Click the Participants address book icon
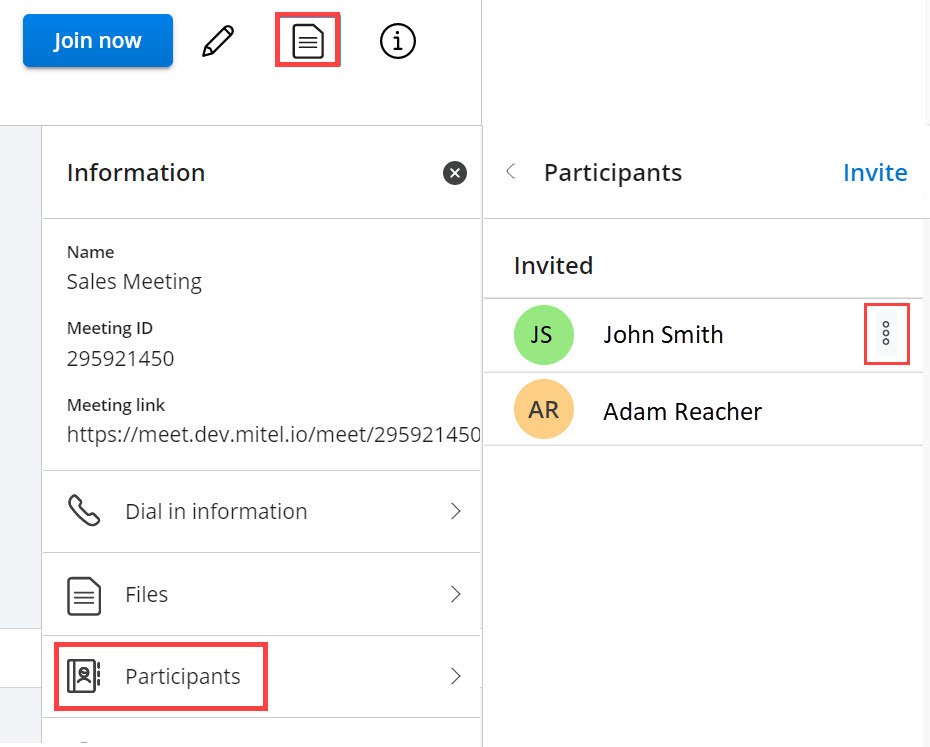 tap(84, 677)
